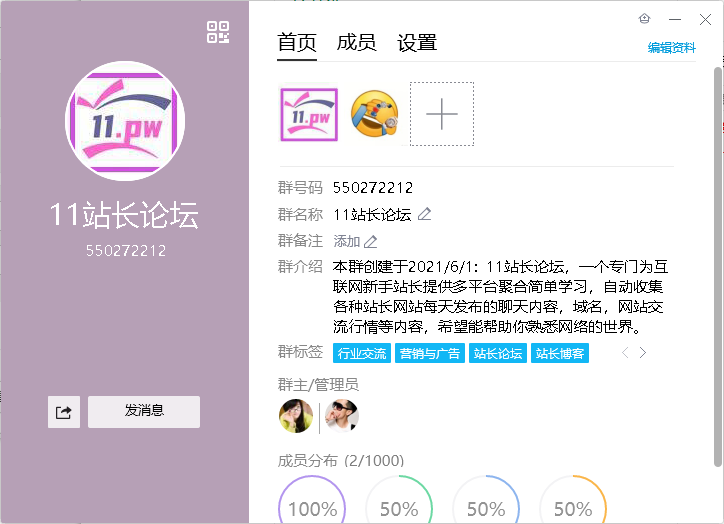Click the group owner's avatar

(x=296, y=415)
